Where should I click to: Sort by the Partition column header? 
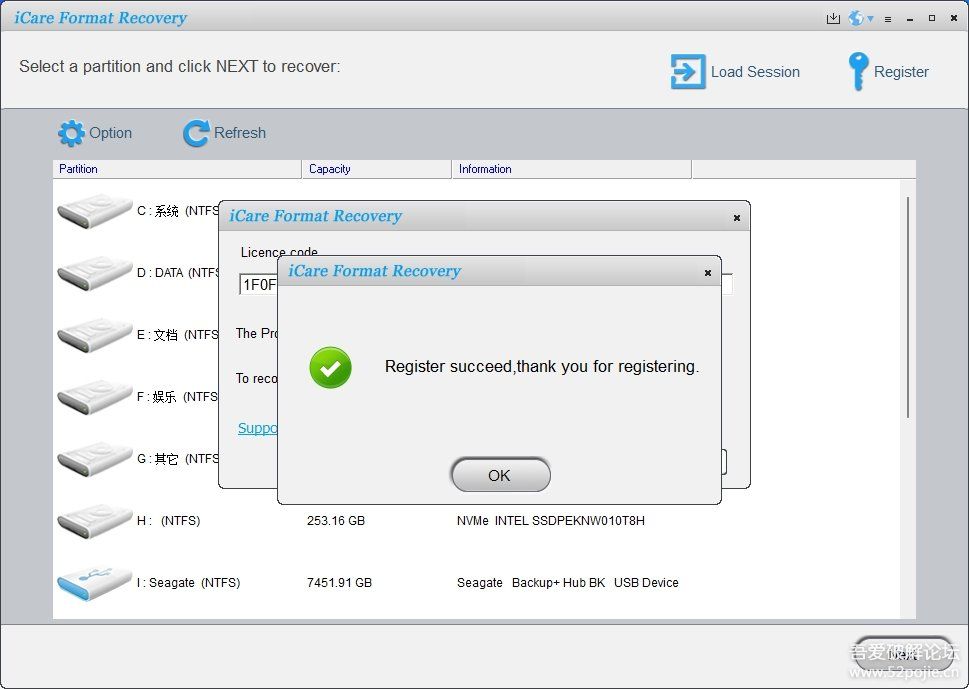pyautogui.click(x=176, y=169)
